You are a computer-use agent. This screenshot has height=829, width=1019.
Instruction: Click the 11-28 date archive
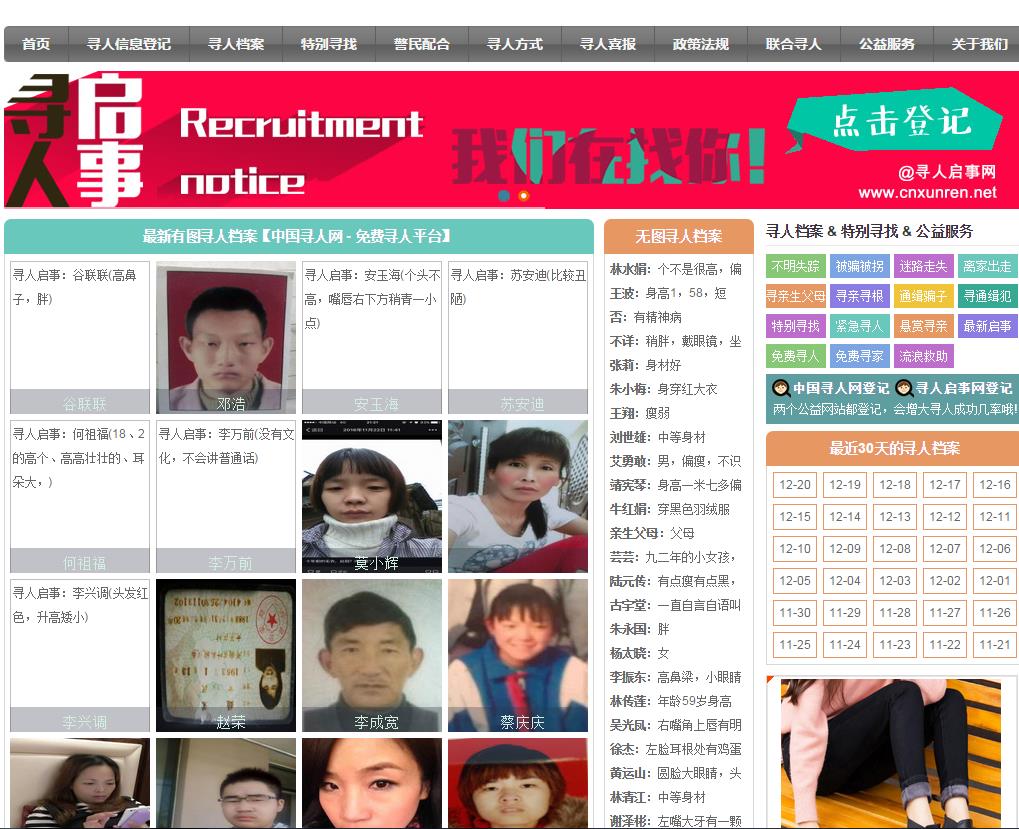[x=895, y=613]
